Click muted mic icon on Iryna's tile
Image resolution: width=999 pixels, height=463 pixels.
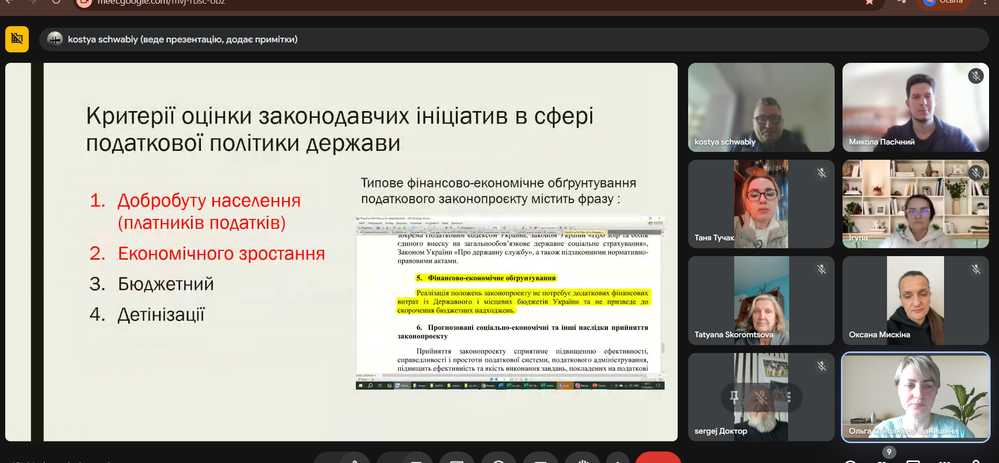[975, 172]
